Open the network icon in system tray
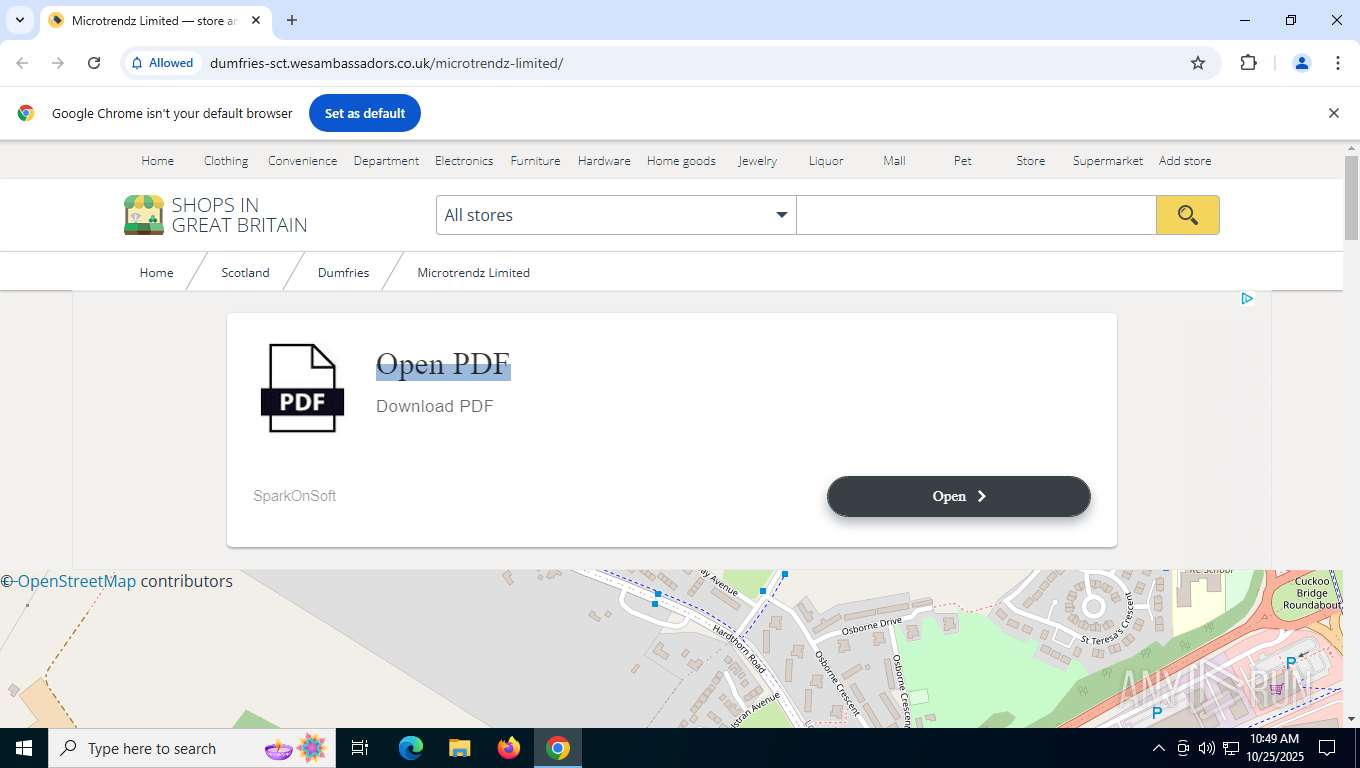Screen dimensions: 1360x768 click(x=1231, y=748)
